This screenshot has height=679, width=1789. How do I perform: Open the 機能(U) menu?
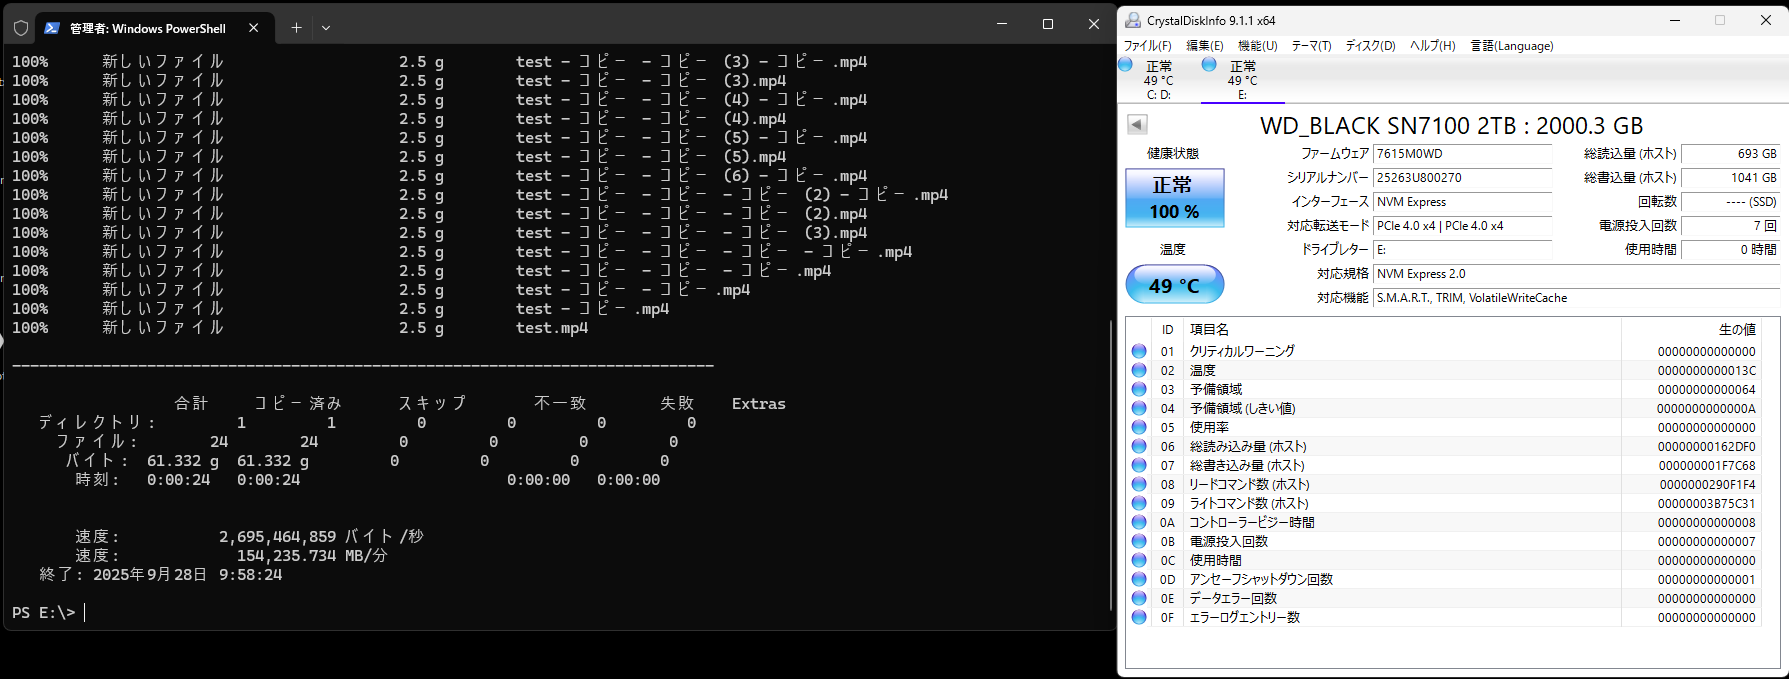[x=1257, y=46]
